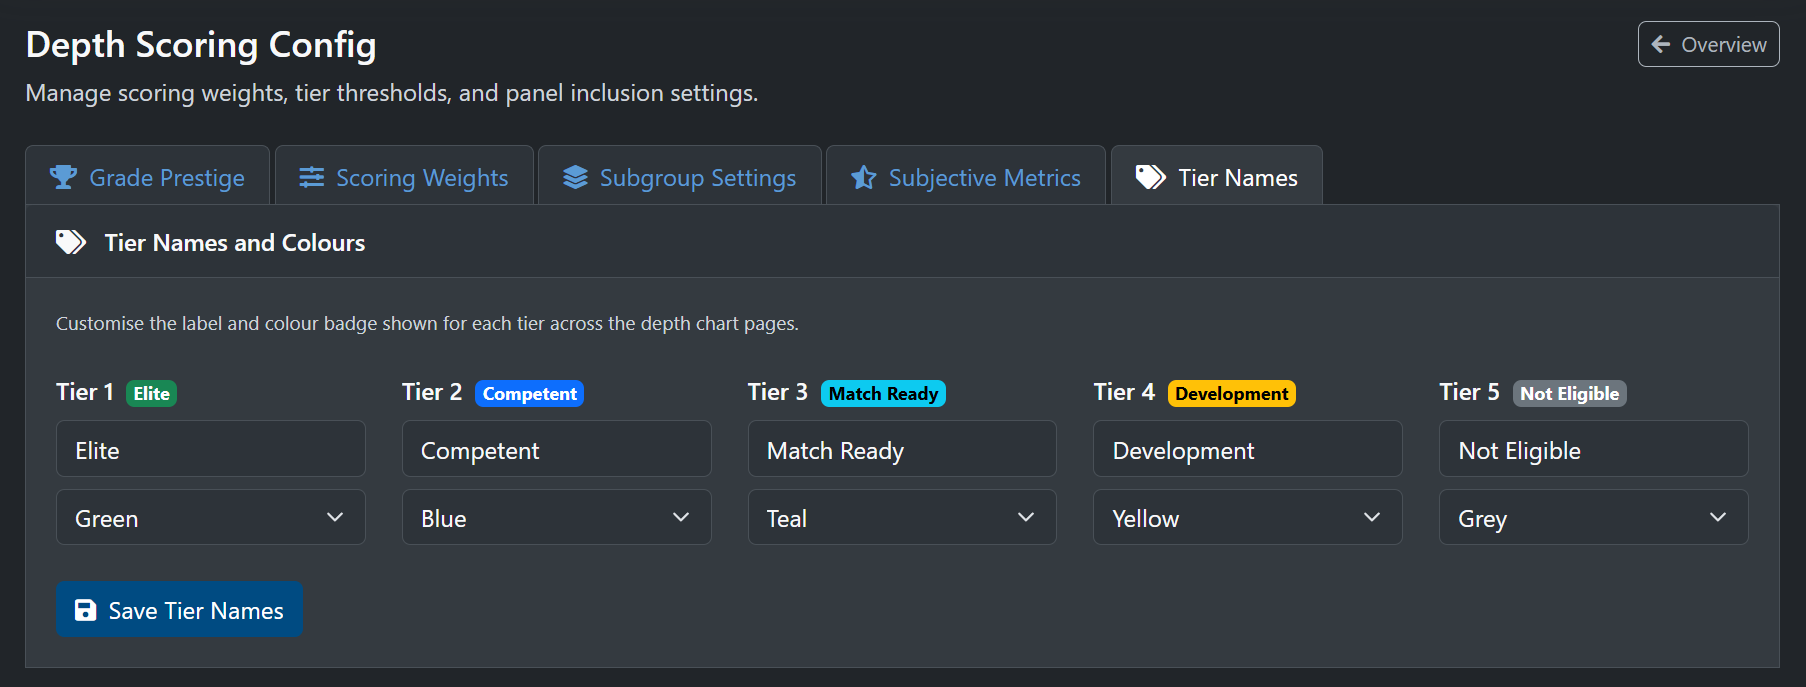Image resolution: width=1806 pixels, height=687 pixels.
Task: Open the Tier 1 colour dropdown showing Green
Action: click(210, 517)
